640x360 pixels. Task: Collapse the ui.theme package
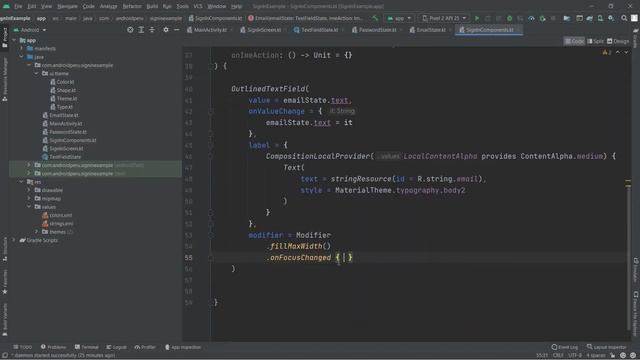(x=36, y=73)
